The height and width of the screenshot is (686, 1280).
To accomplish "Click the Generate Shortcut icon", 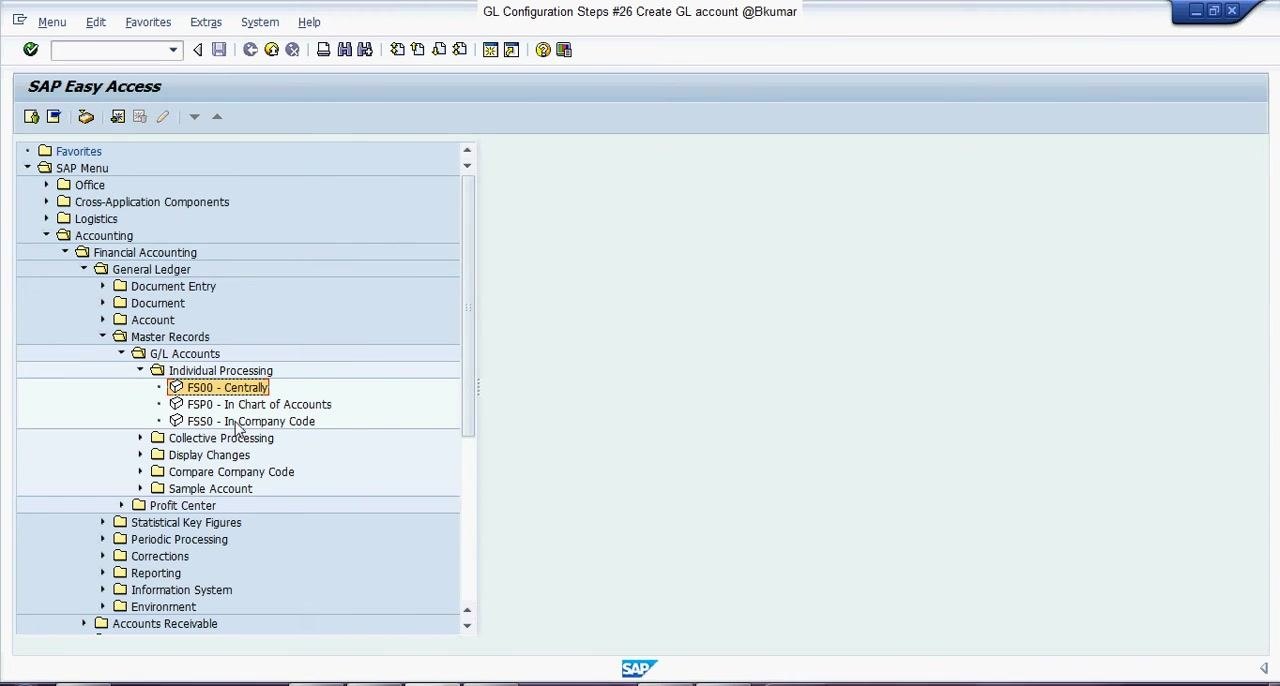I will click(511, 50).
